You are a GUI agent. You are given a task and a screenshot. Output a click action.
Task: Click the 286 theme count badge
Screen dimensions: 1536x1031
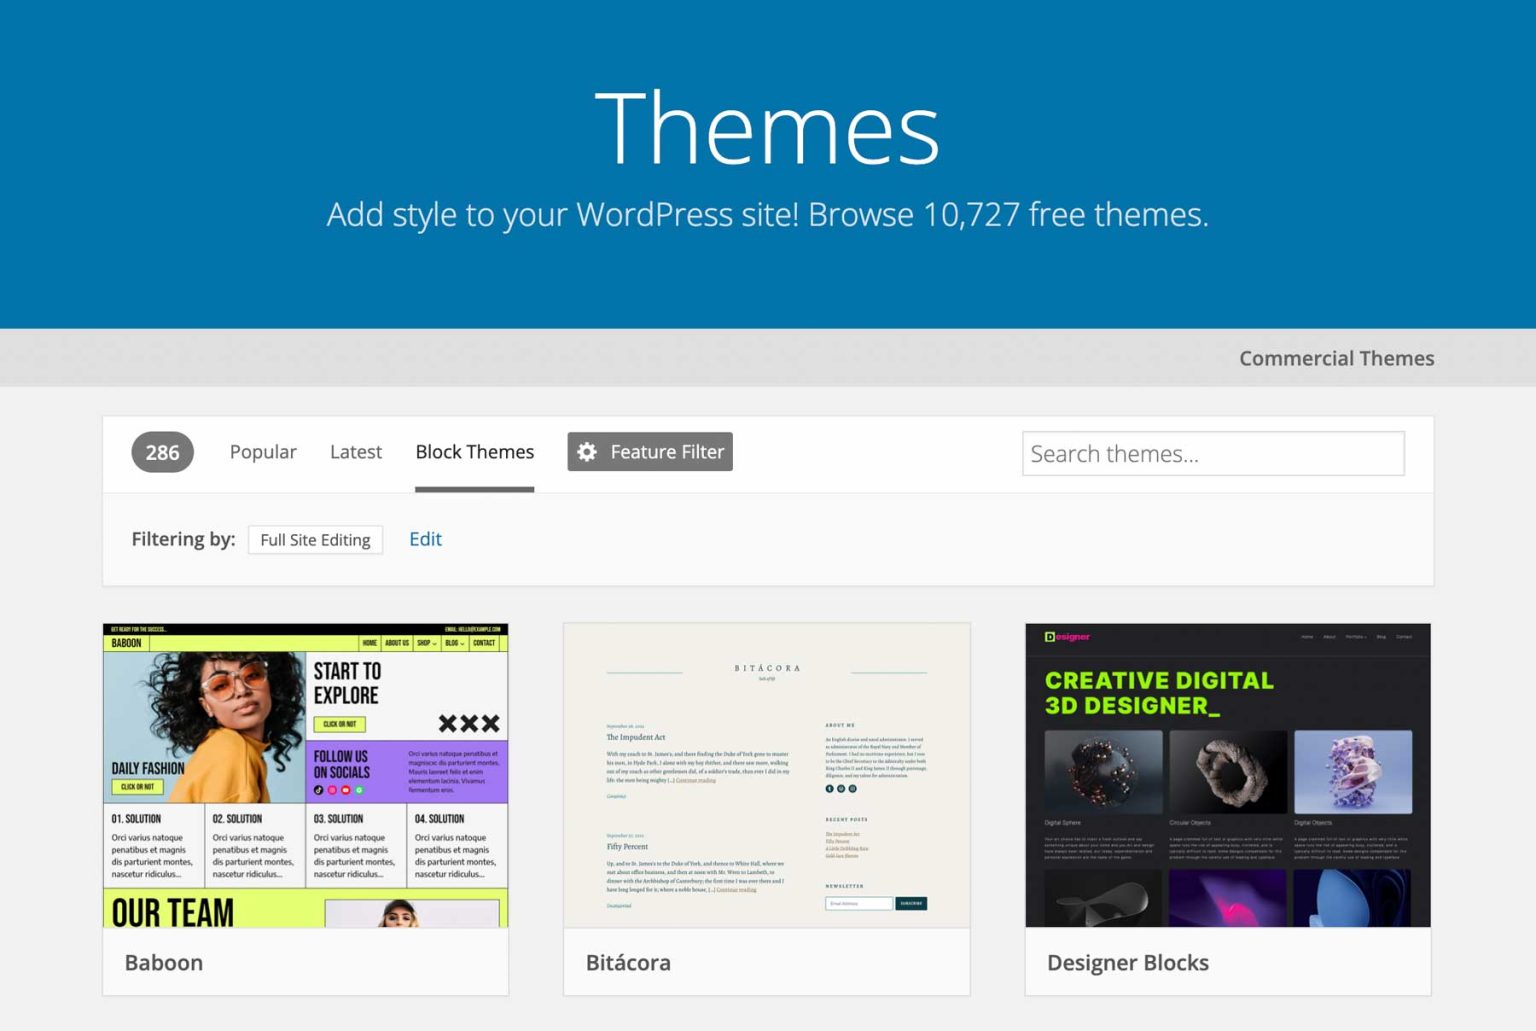(162, 453)
